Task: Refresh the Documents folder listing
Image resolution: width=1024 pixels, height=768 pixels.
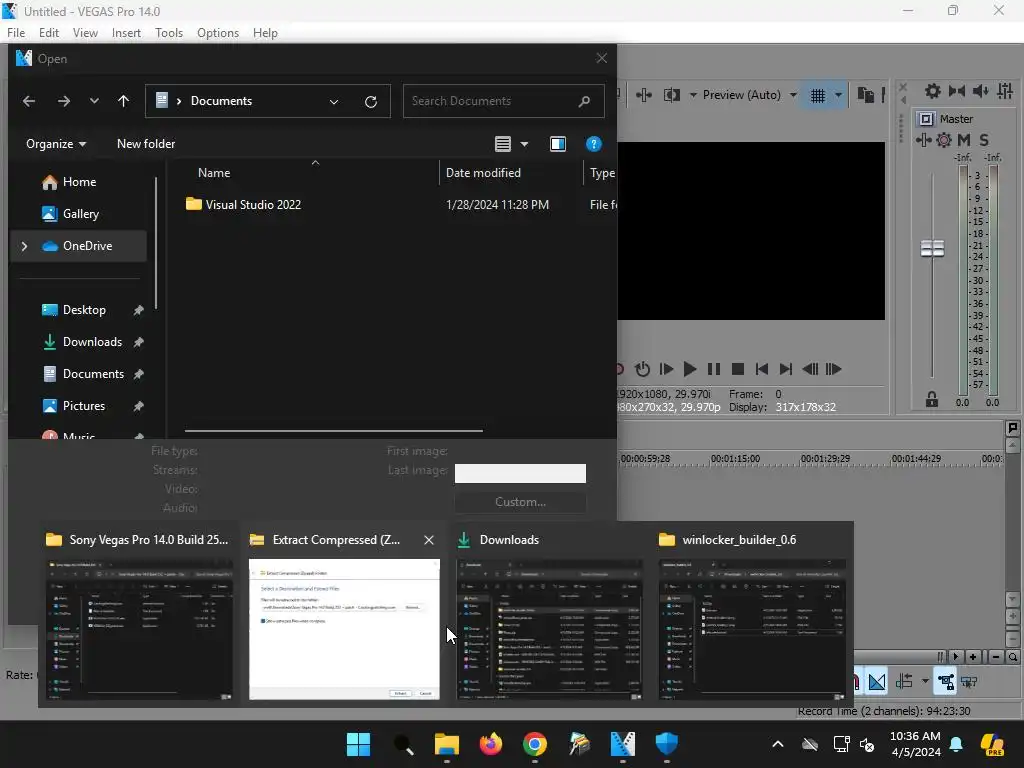Action: coord(370,102)
